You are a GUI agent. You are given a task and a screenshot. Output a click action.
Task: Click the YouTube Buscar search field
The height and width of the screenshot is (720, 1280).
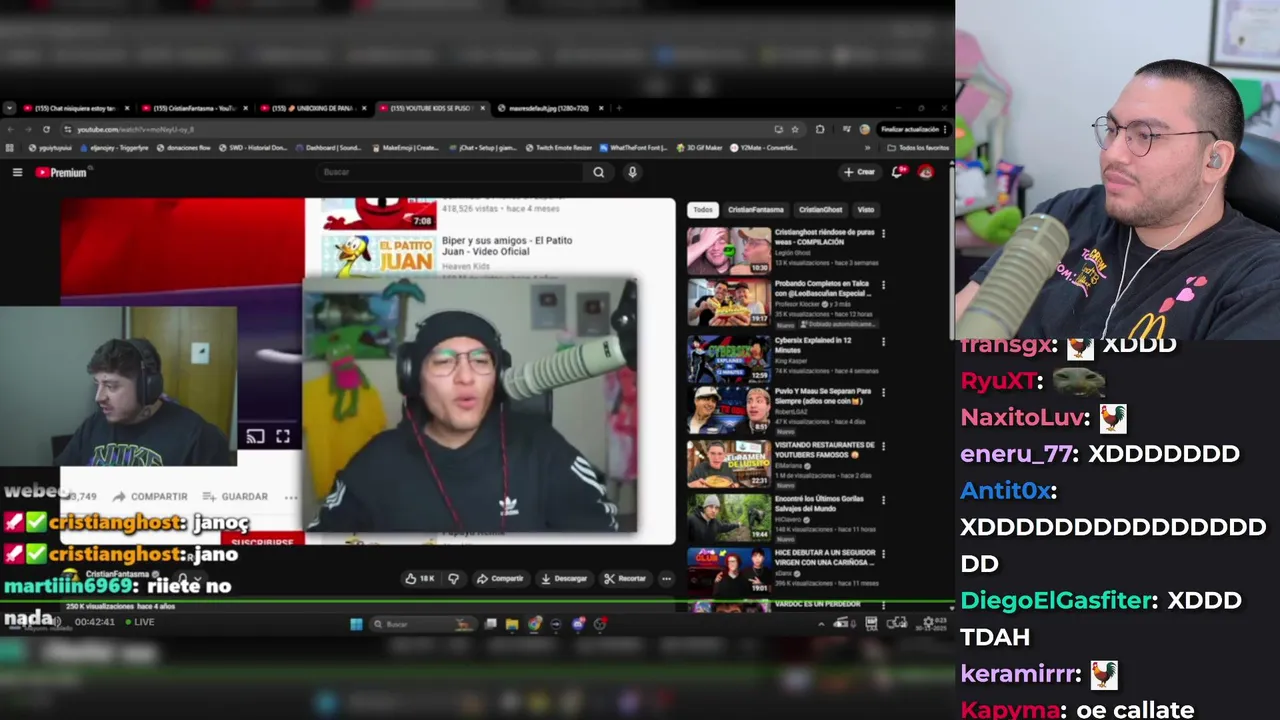(452, 172)
